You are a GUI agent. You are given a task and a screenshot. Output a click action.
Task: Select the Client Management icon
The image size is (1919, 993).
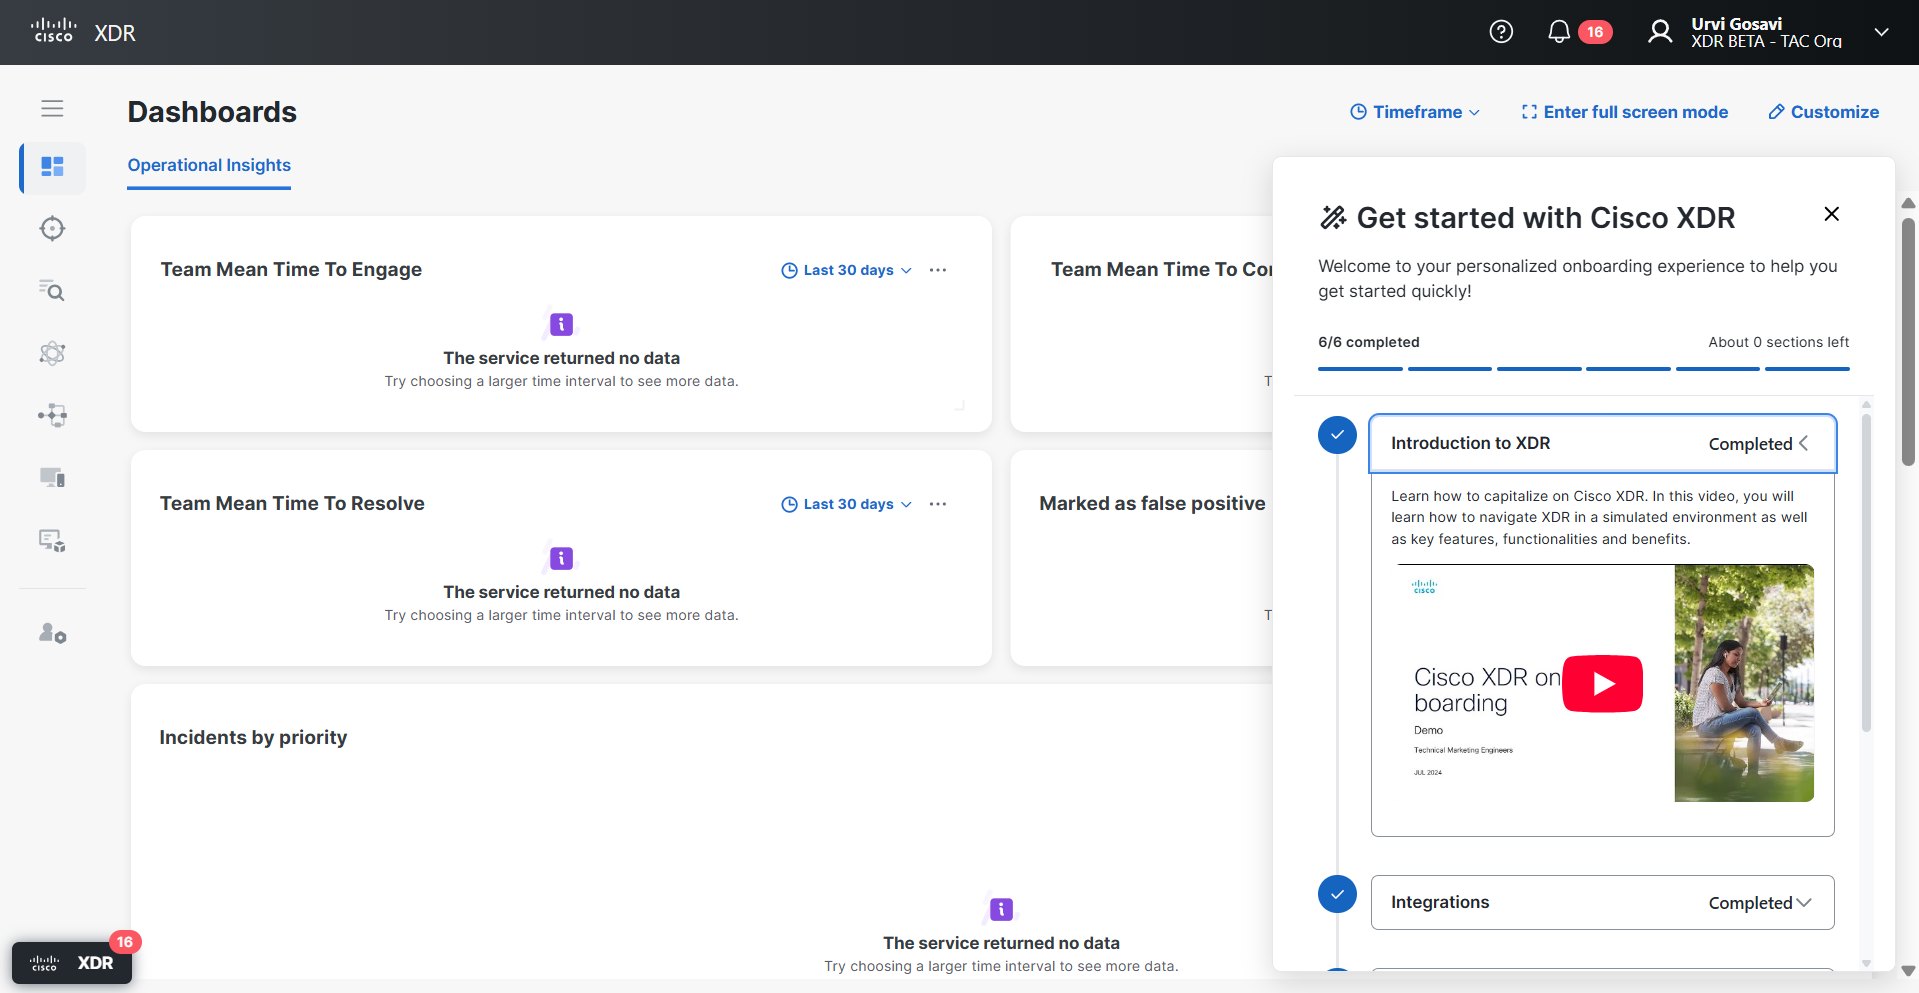point(52,541)
